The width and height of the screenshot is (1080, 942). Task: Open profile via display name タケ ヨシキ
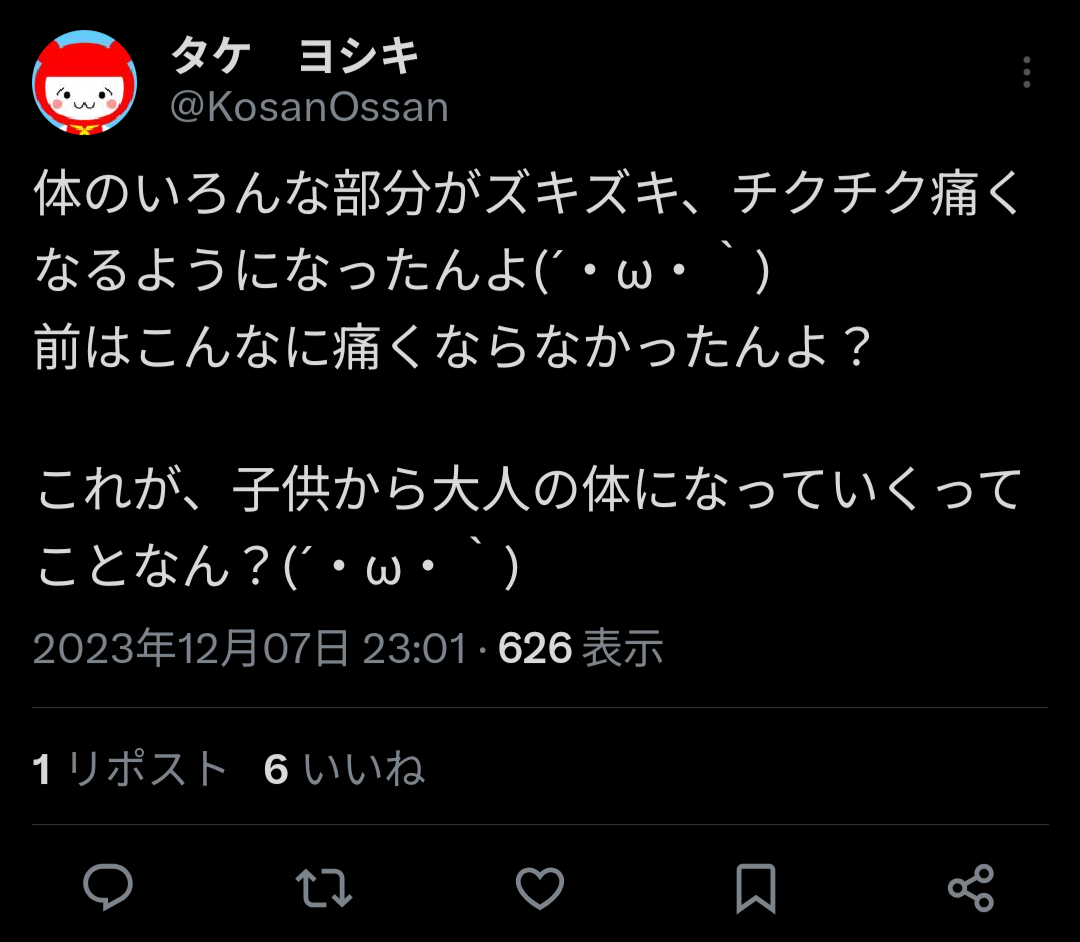(x=295, y=56)
